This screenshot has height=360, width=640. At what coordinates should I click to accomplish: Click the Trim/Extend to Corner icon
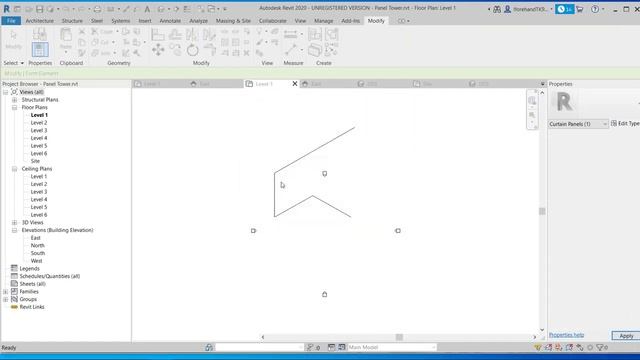coord(210,50)
